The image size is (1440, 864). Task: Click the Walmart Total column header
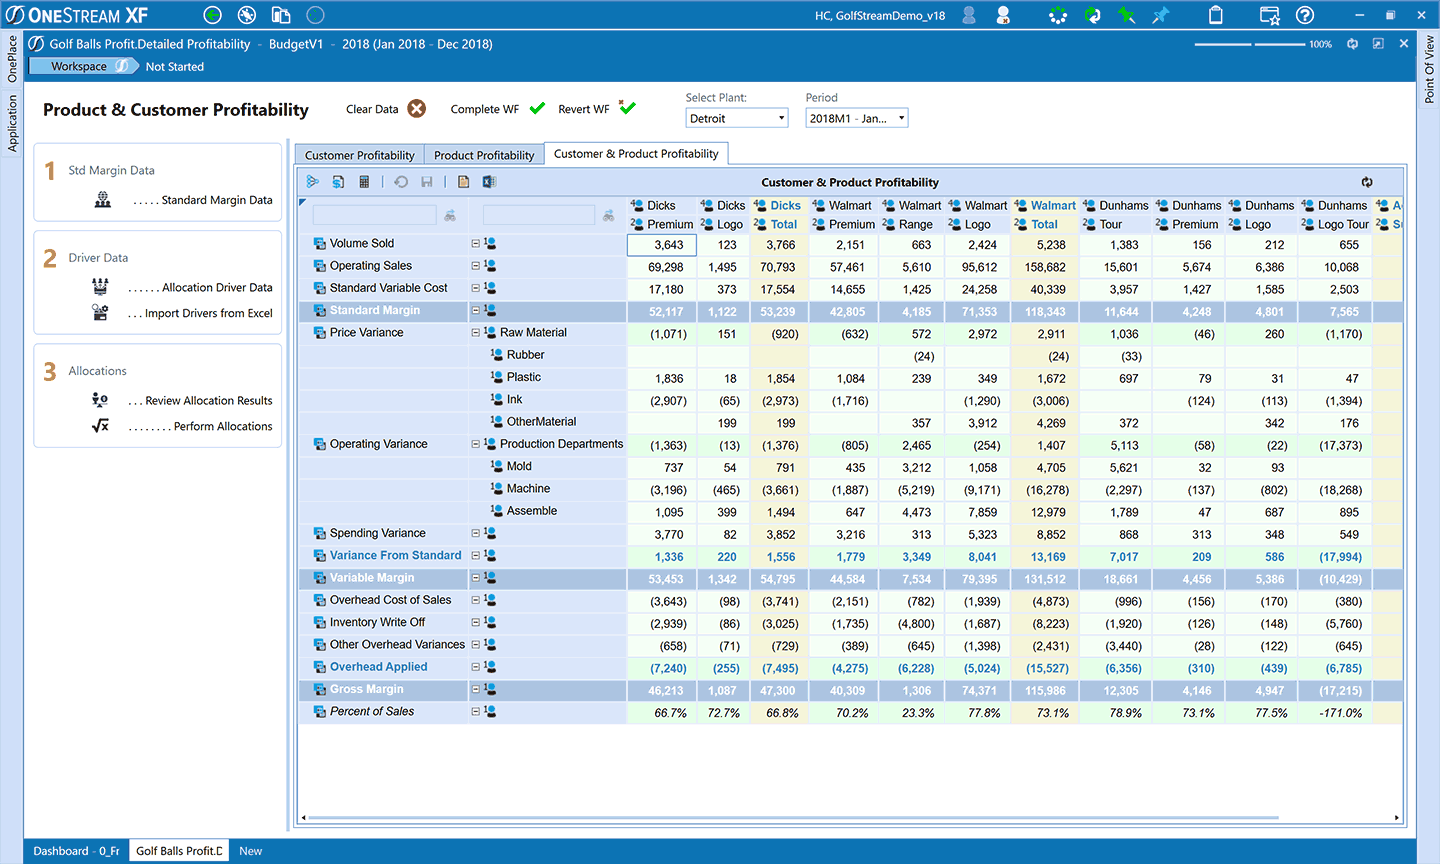pos(1045,215)
